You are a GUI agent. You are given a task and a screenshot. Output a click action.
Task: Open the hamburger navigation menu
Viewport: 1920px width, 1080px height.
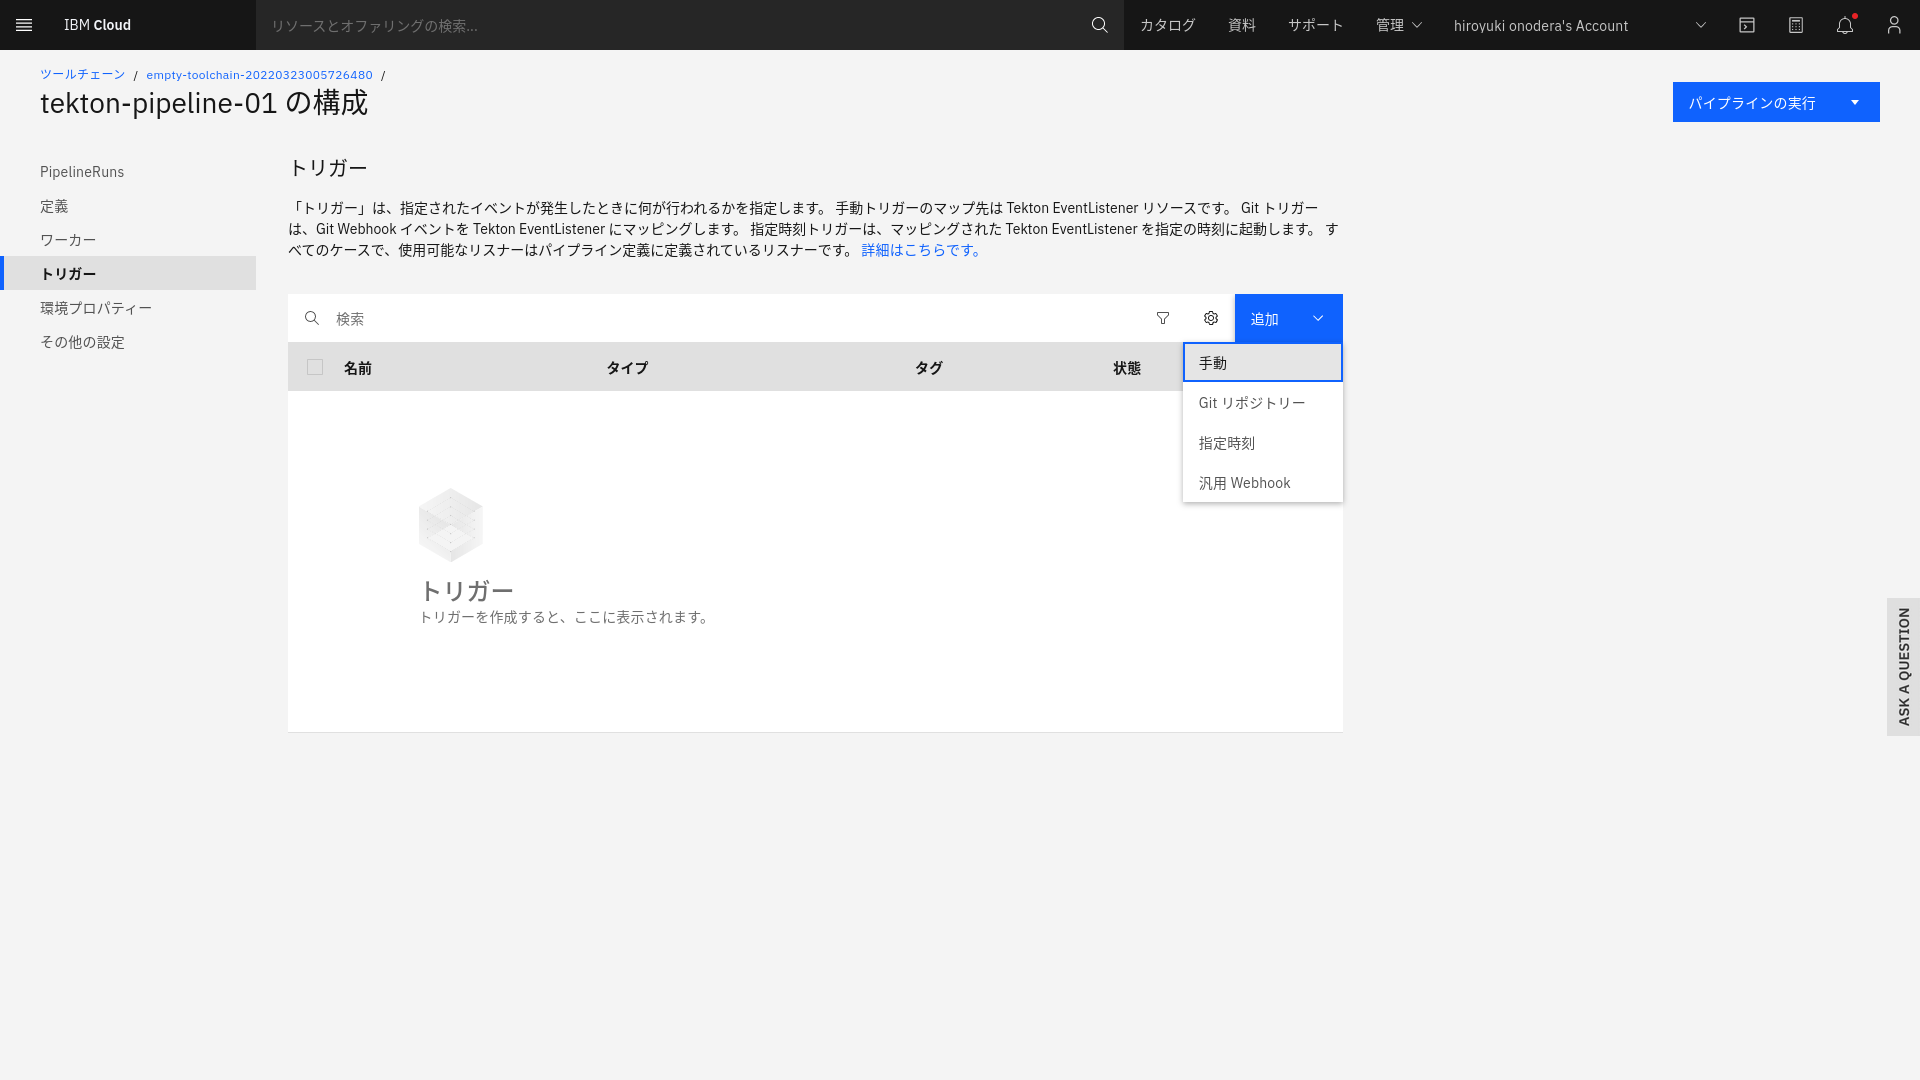click(23, 25)
